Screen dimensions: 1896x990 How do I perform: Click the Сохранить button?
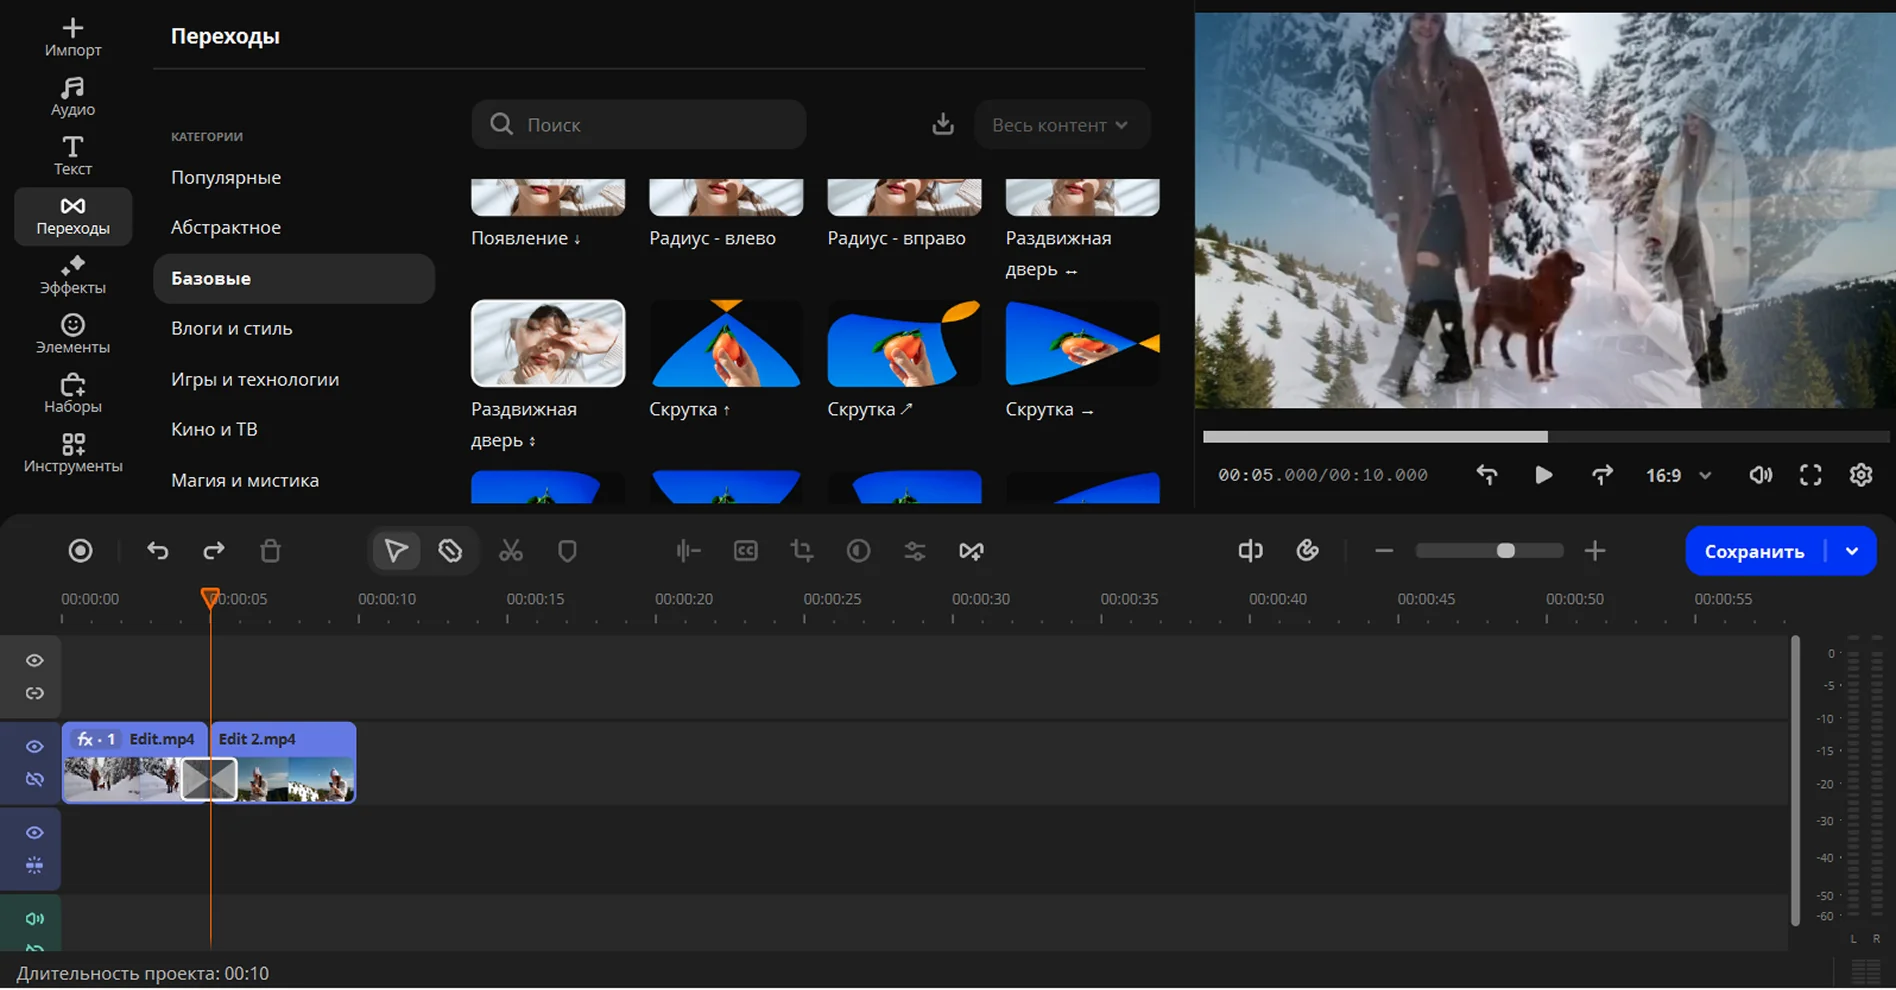point(1754,551)
